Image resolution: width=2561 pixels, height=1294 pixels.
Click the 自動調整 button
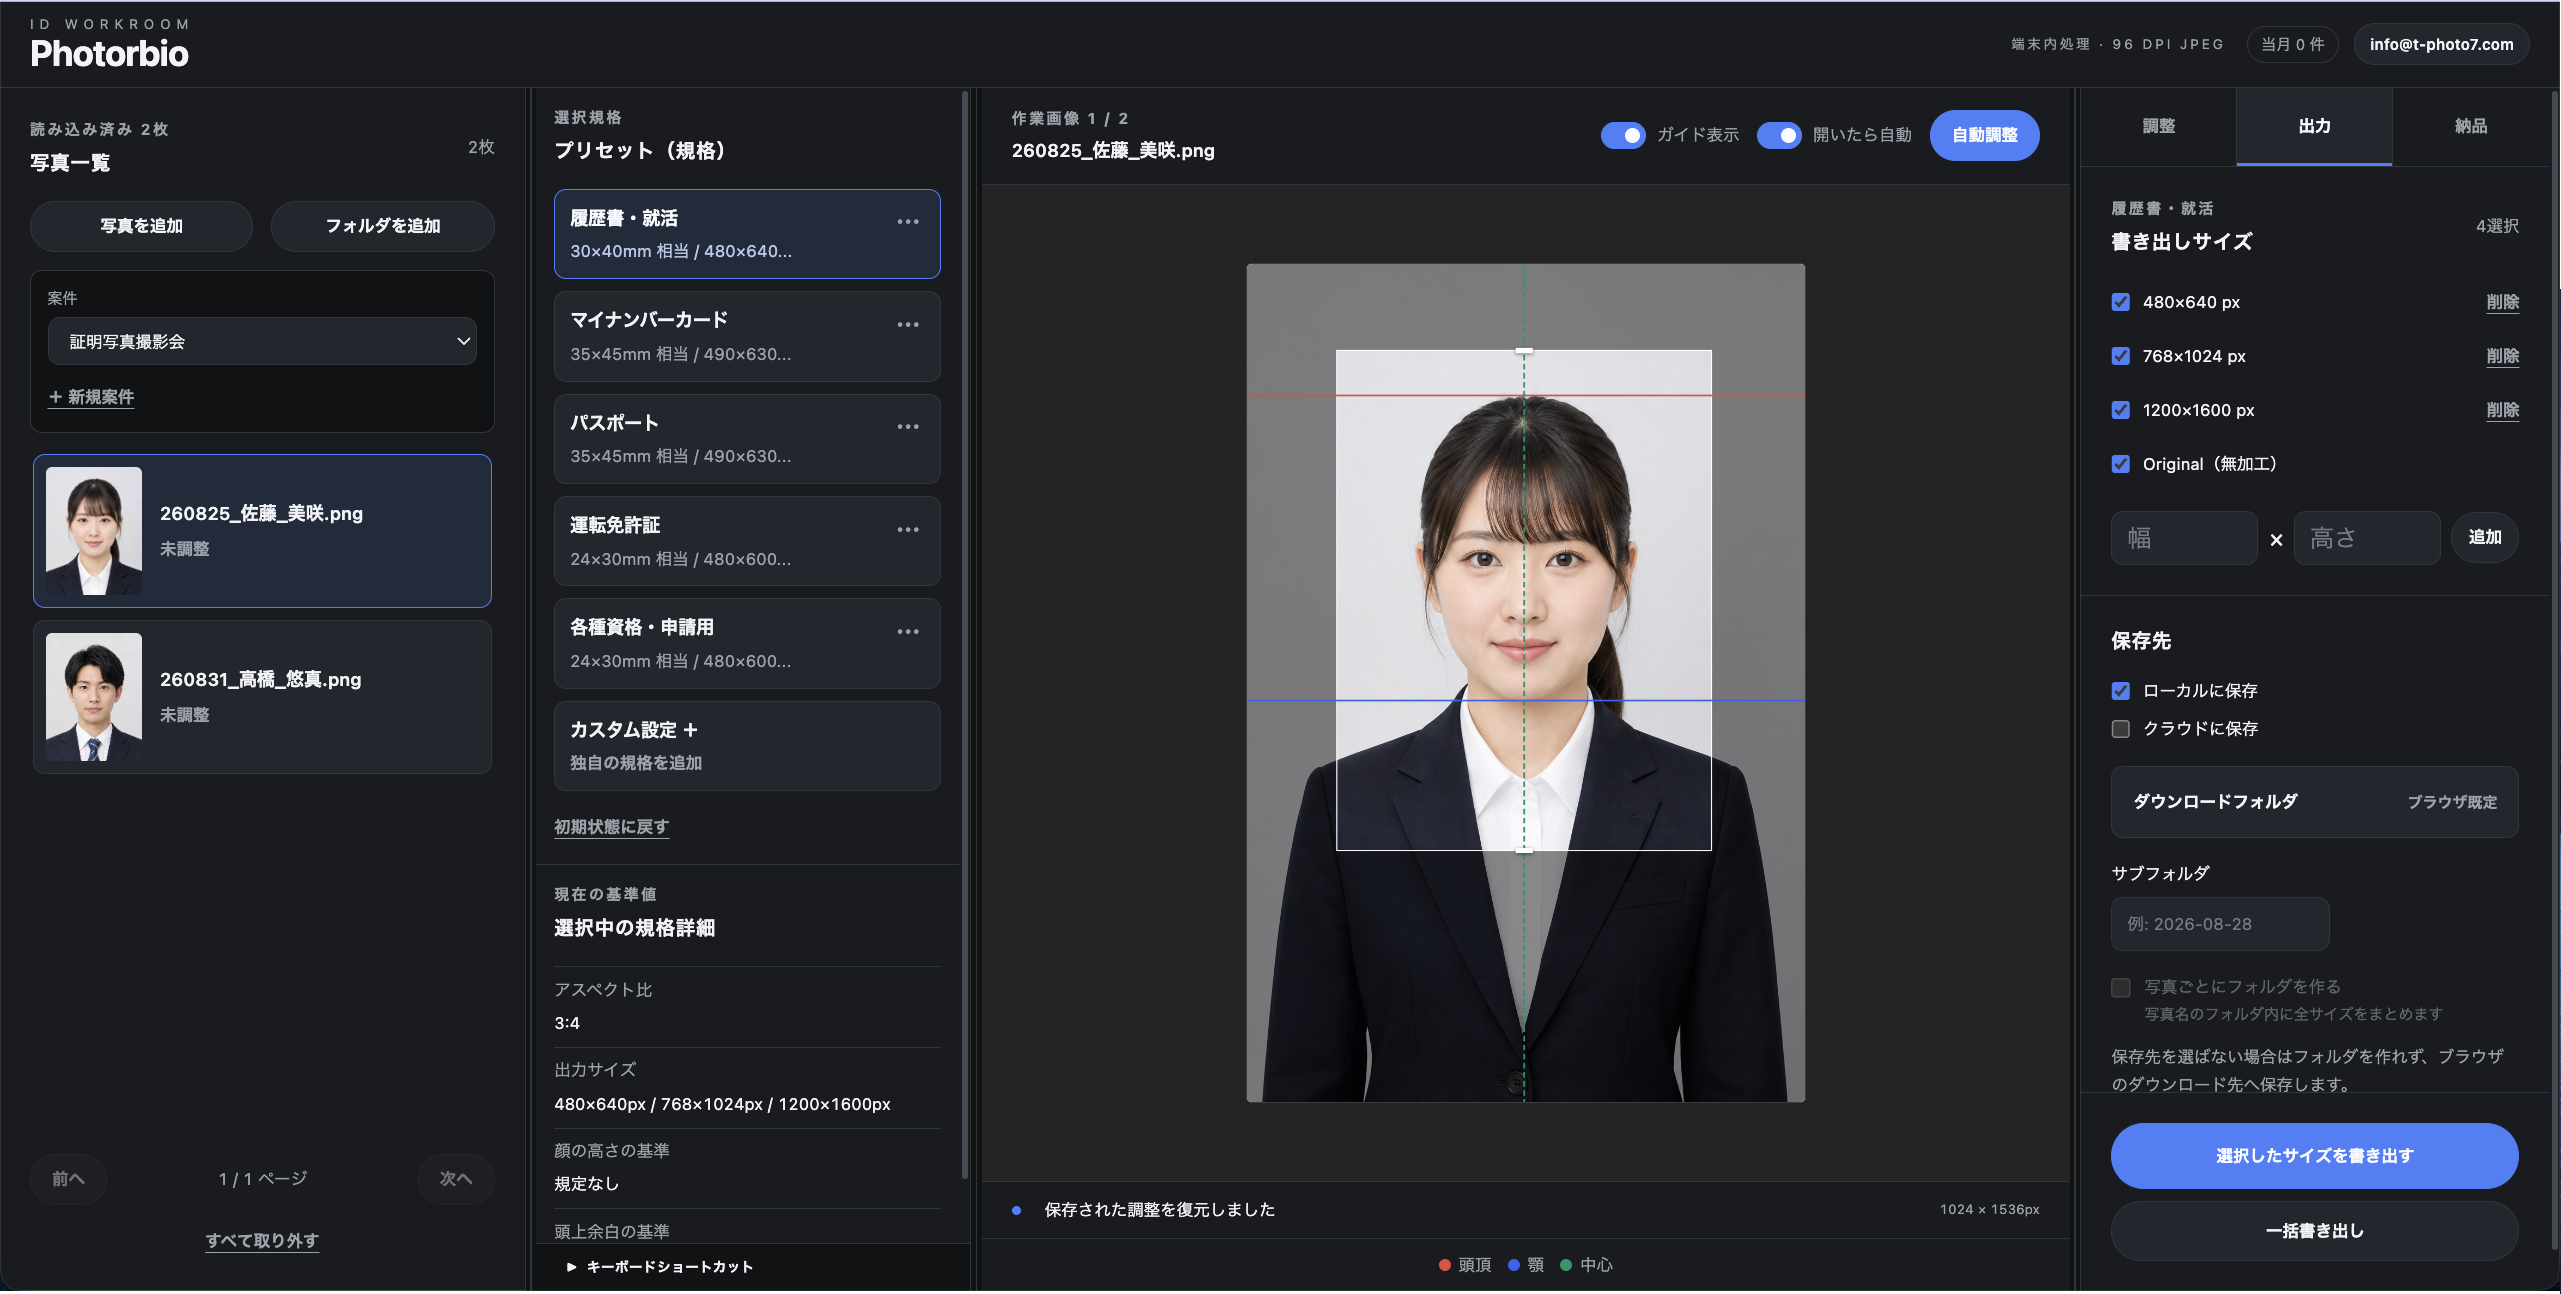pos(1984,135)
